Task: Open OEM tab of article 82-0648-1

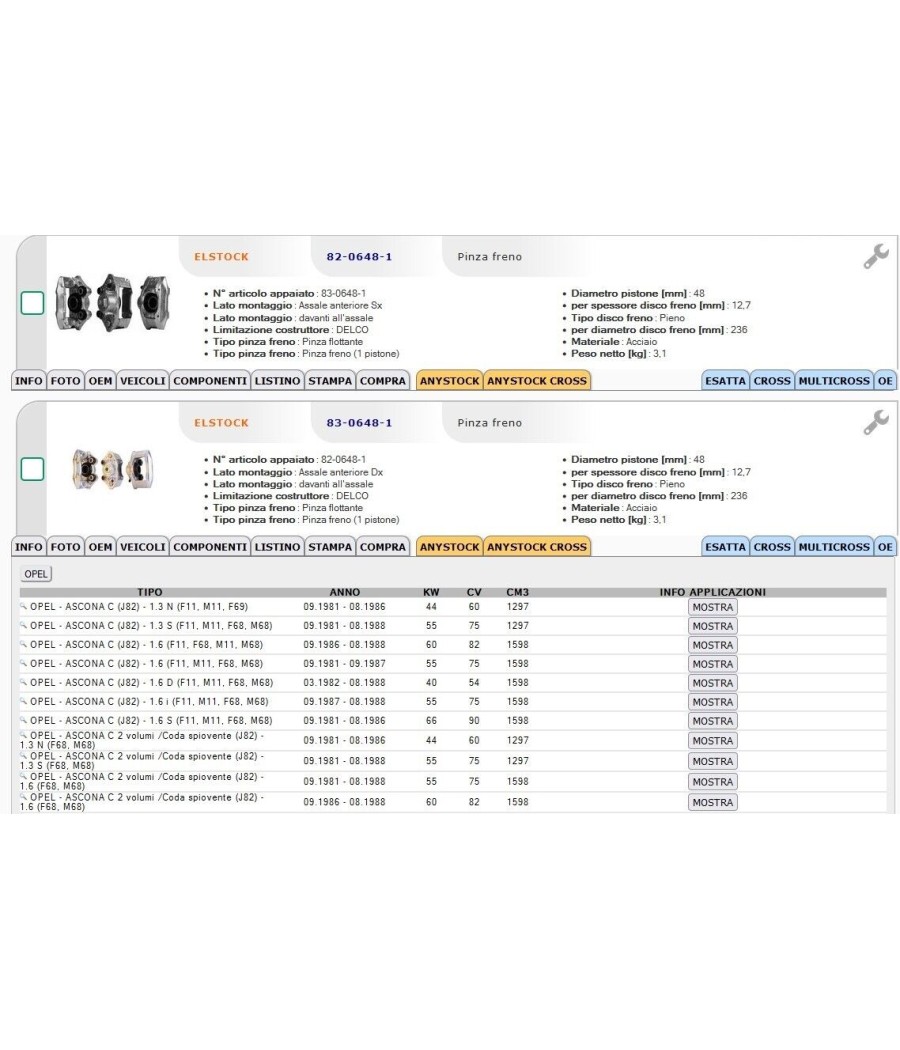Action: point(100,381)
